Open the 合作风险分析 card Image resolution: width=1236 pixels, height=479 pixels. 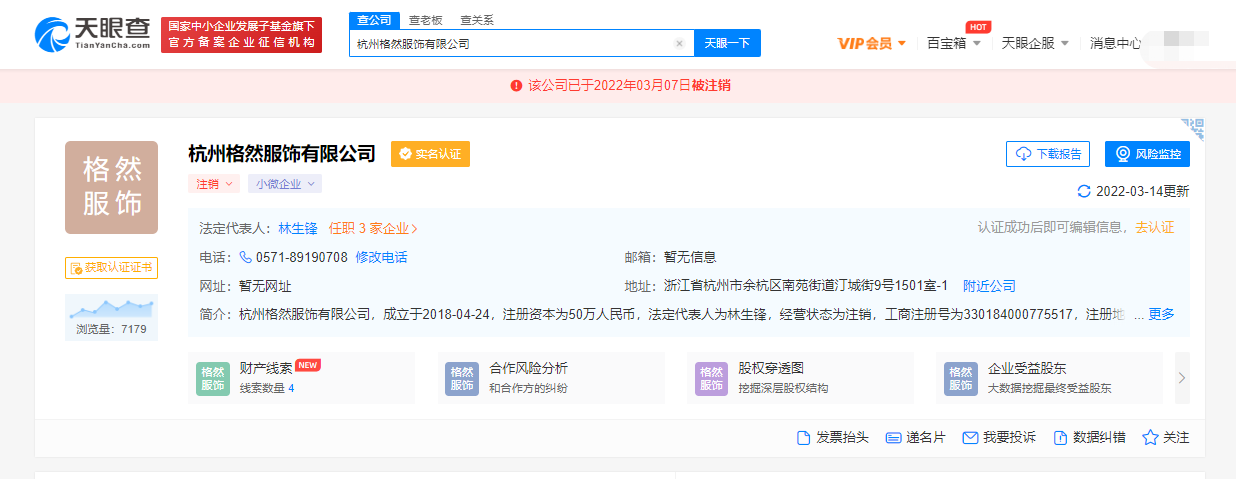click(551, 377)
